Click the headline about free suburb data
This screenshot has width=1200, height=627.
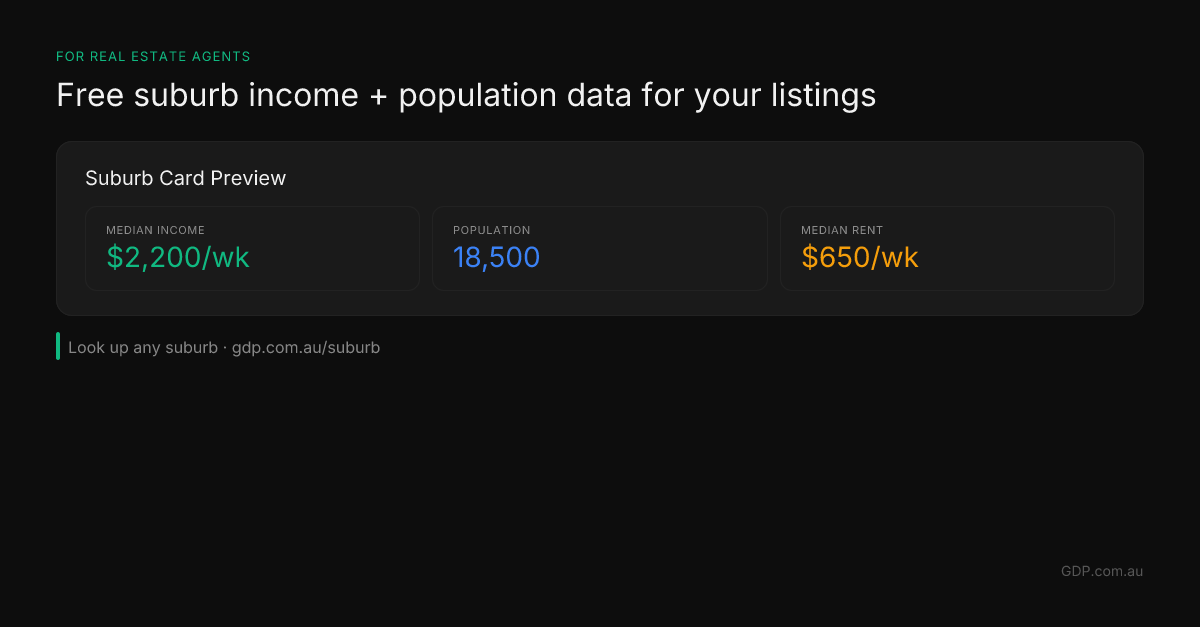[x=465, y=95]
